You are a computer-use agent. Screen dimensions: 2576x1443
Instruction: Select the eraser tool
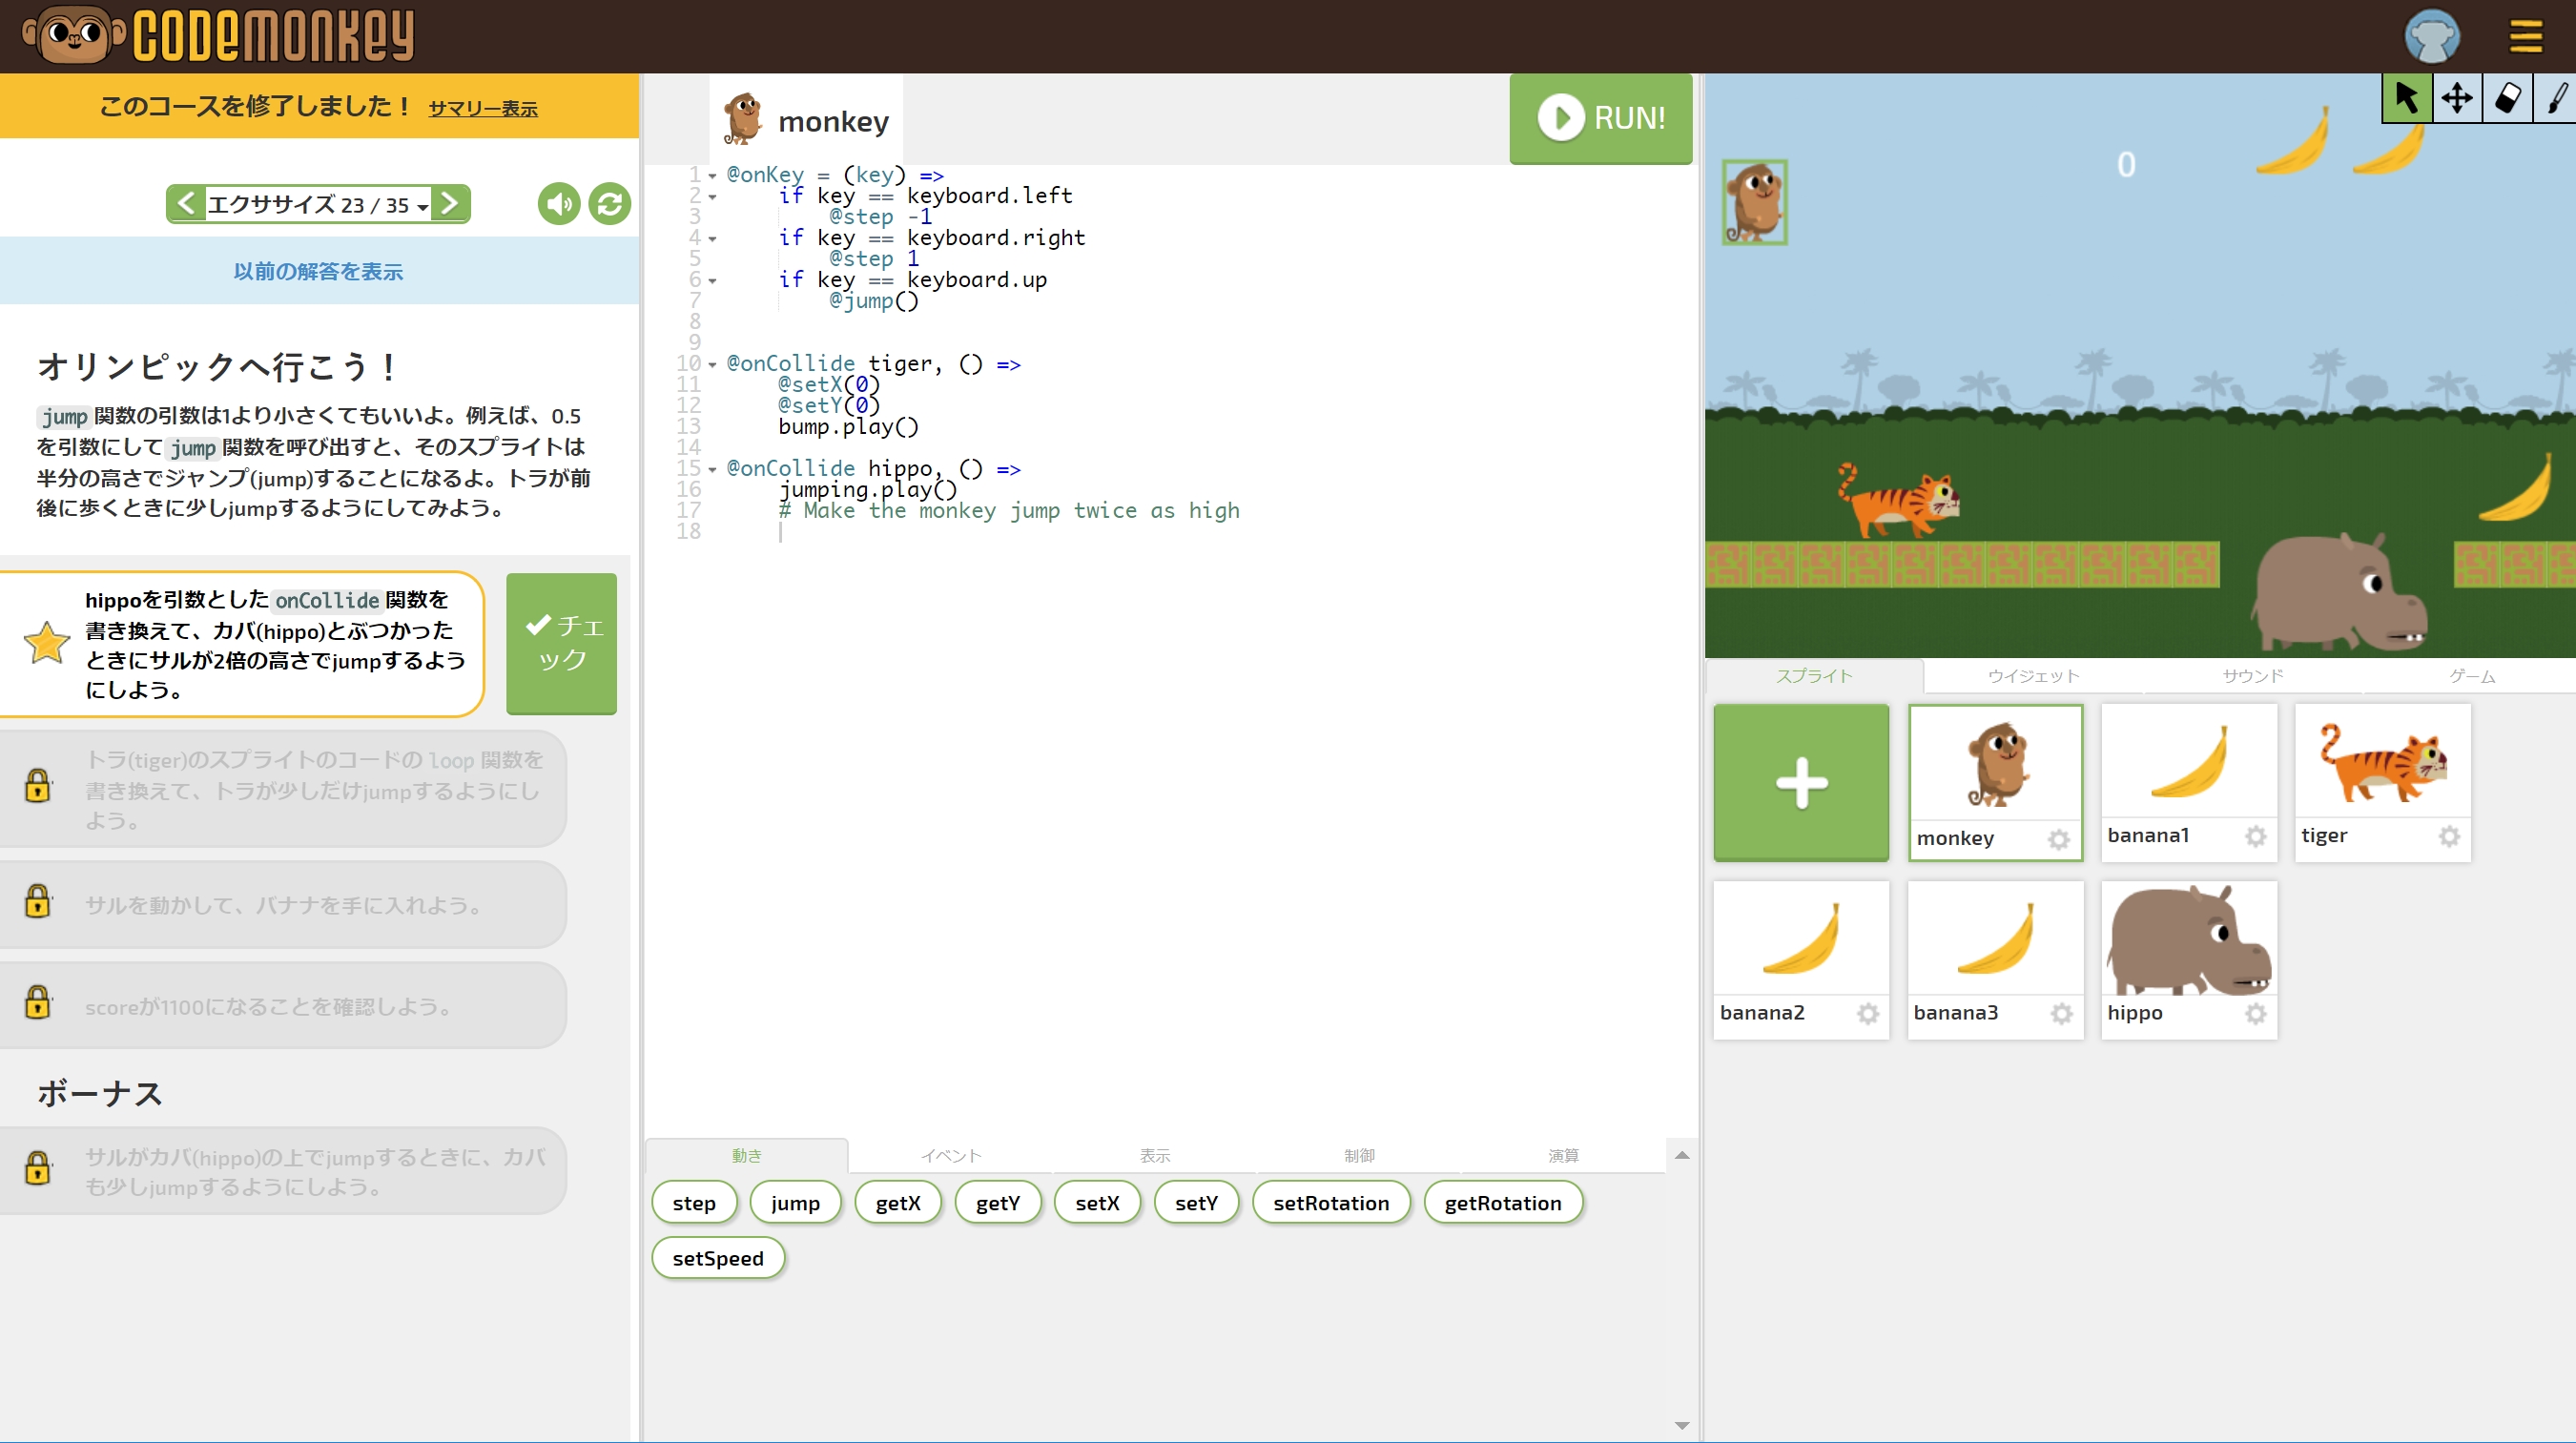[2507, 98]
